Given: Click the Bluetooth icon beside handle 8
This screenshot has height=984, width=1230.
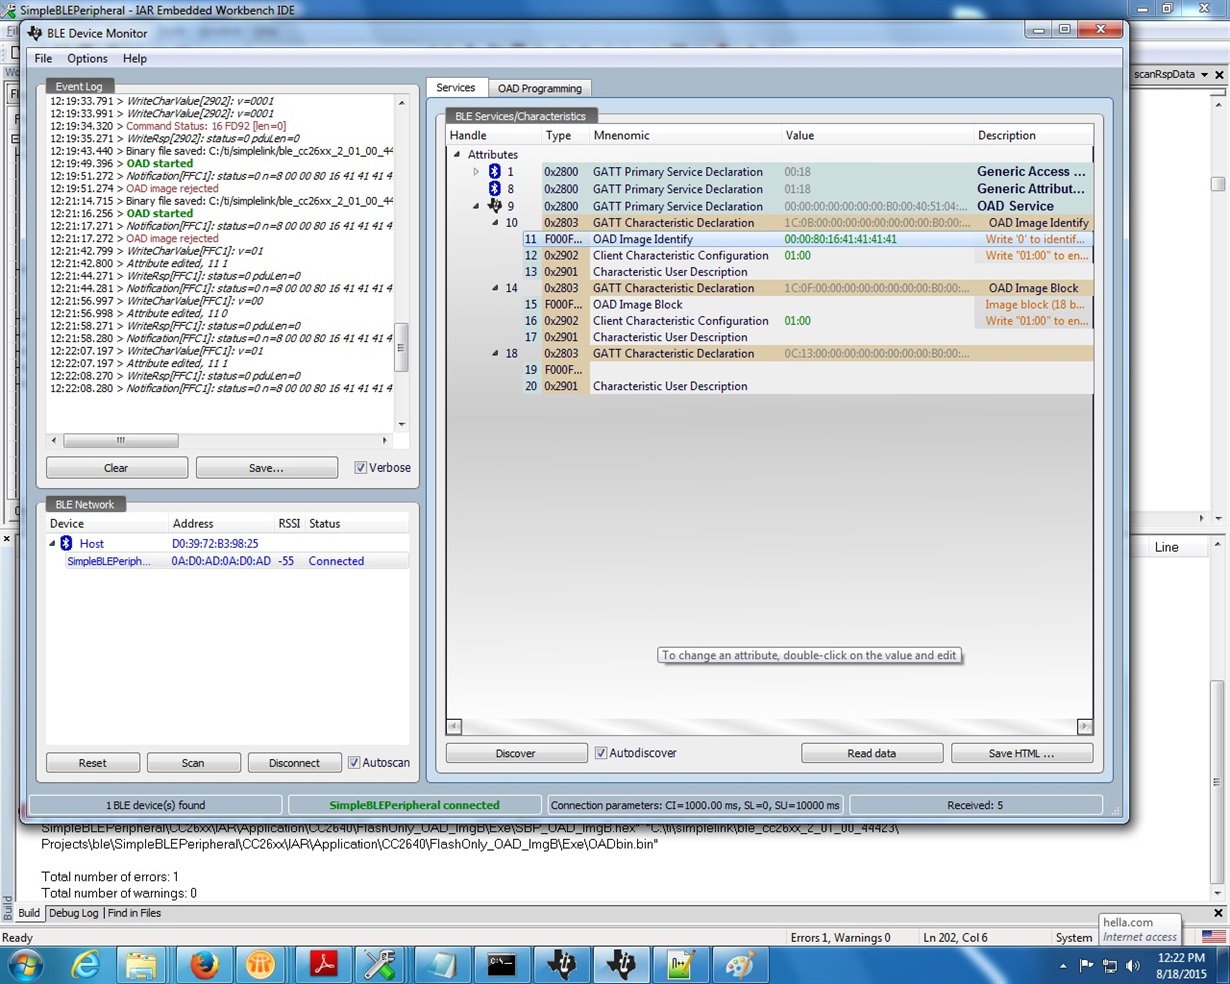Looking at the screenshot, I should 494,189.
